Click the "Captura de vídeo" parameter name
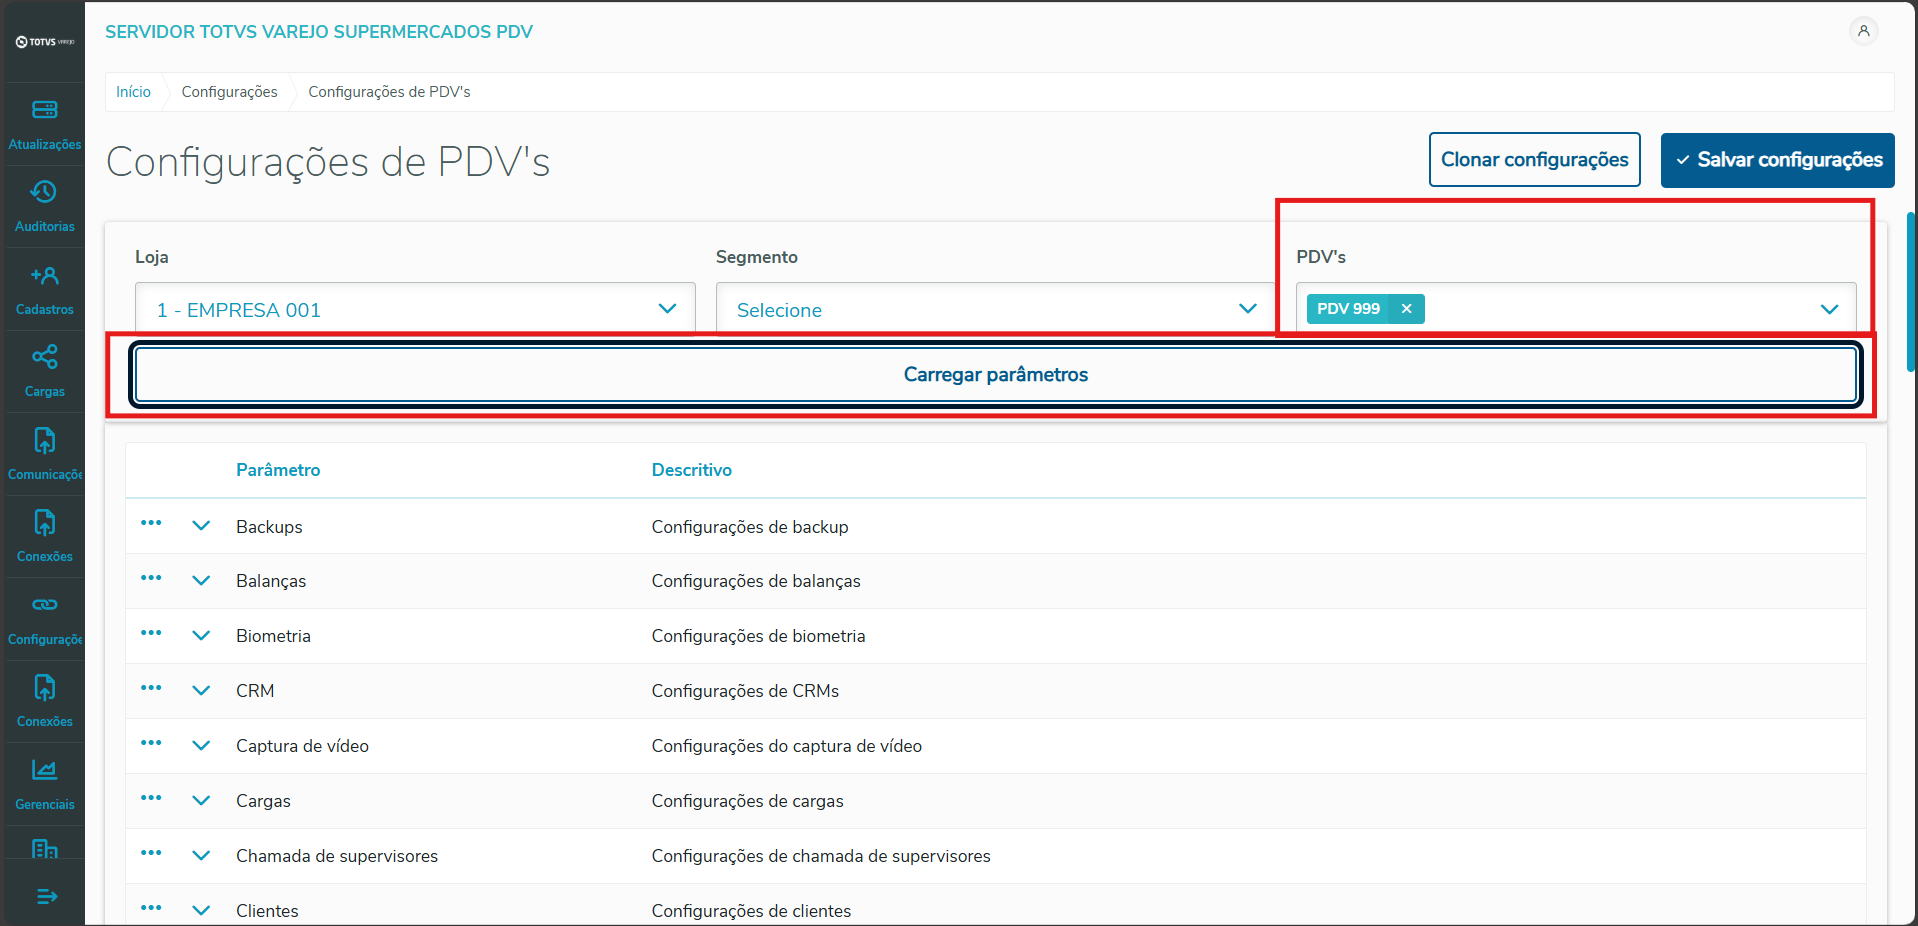 [x=302, y=746]
